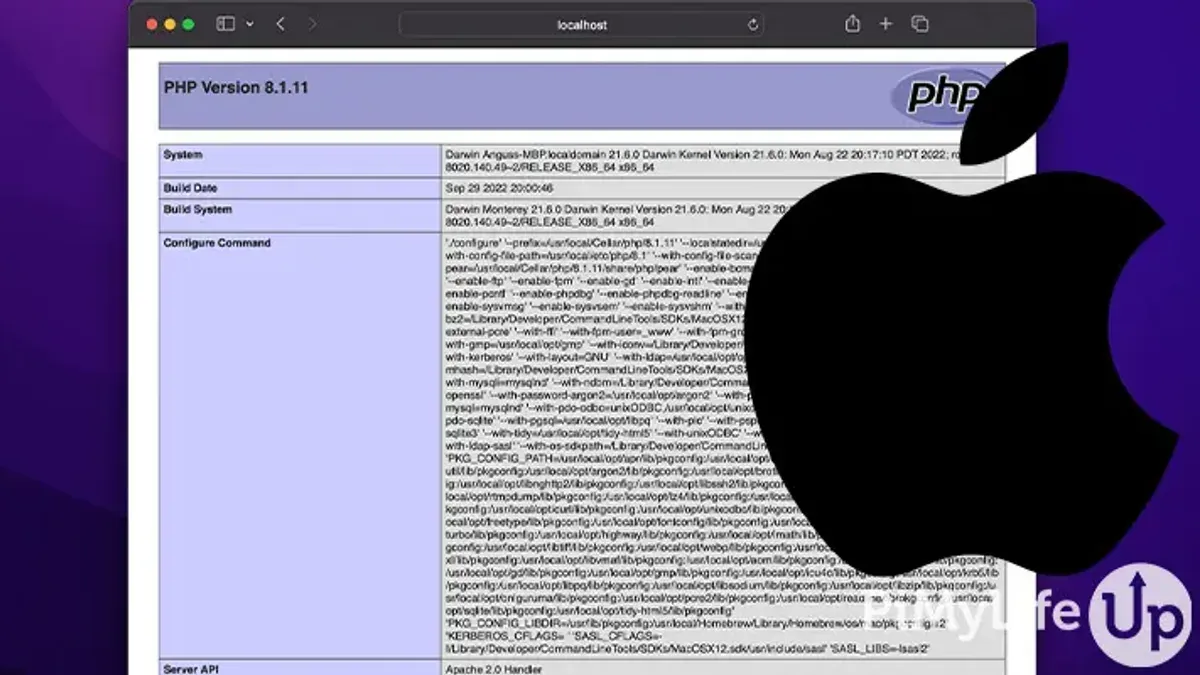Select the 'Sep 29 2022 20:00:46' value

point(497,188)
